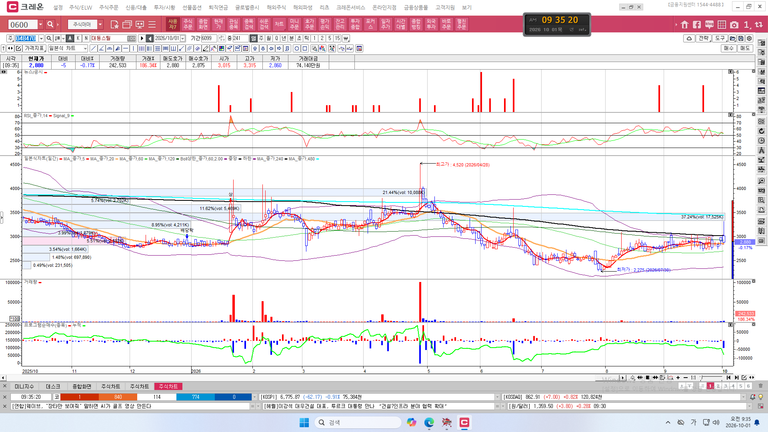This screenshot has width=768, height=432.
Task: Open the 주식/ELW menu
Action: (x=80, y=7)
